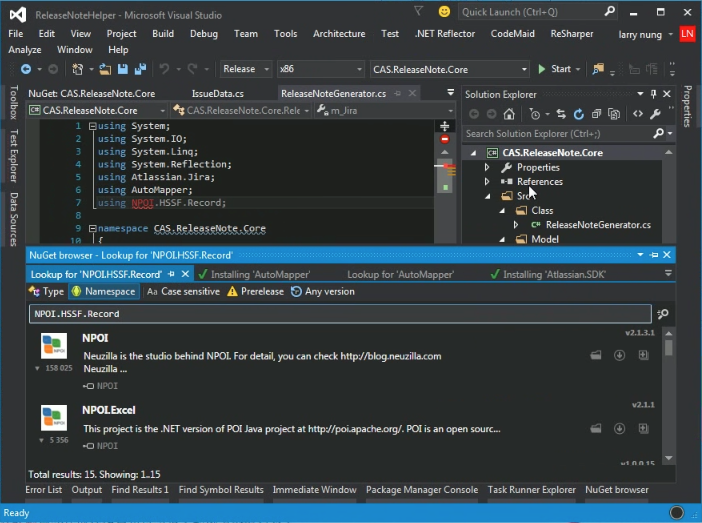Open the Architecture menu

point(339,34)
